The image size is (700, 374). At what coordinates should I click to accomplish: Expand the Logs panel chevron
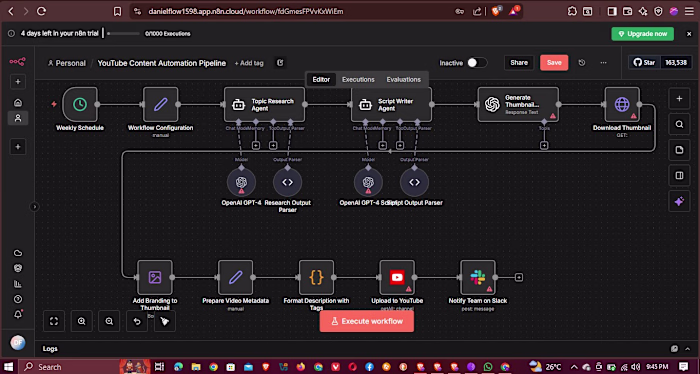(x=688, y=349)
